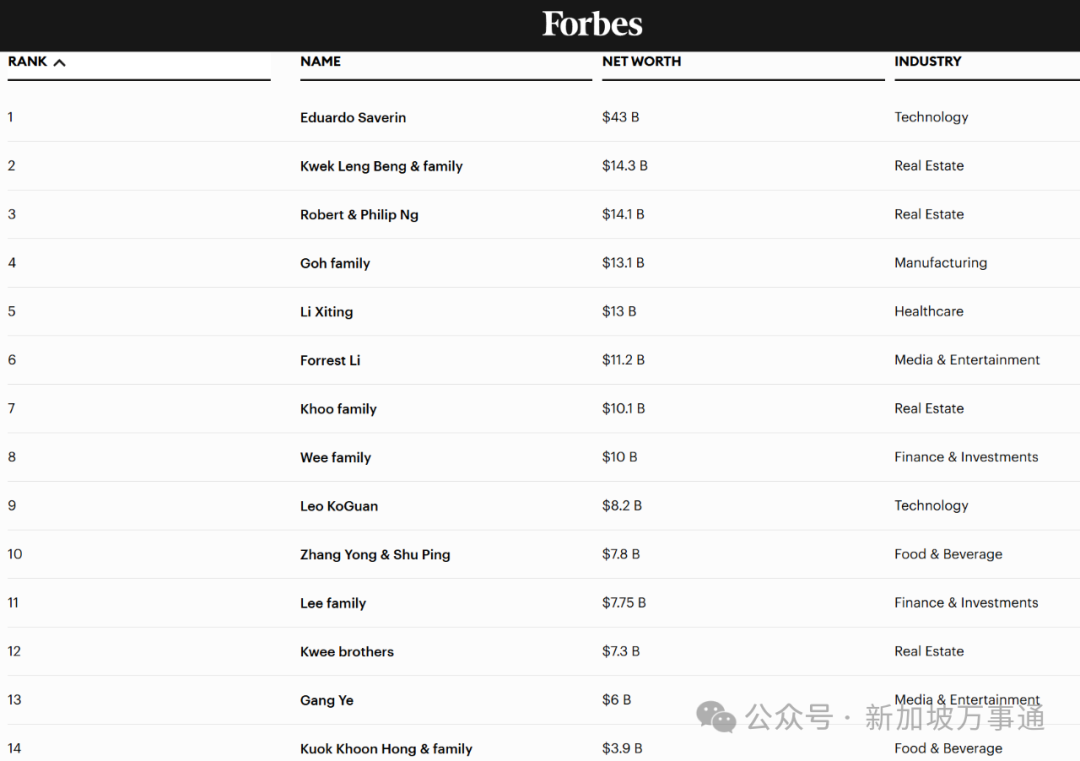The width and height of the screenshot is (1080, 761).
Task: Select the $8.2 B net worth cell
Action: 622,505
